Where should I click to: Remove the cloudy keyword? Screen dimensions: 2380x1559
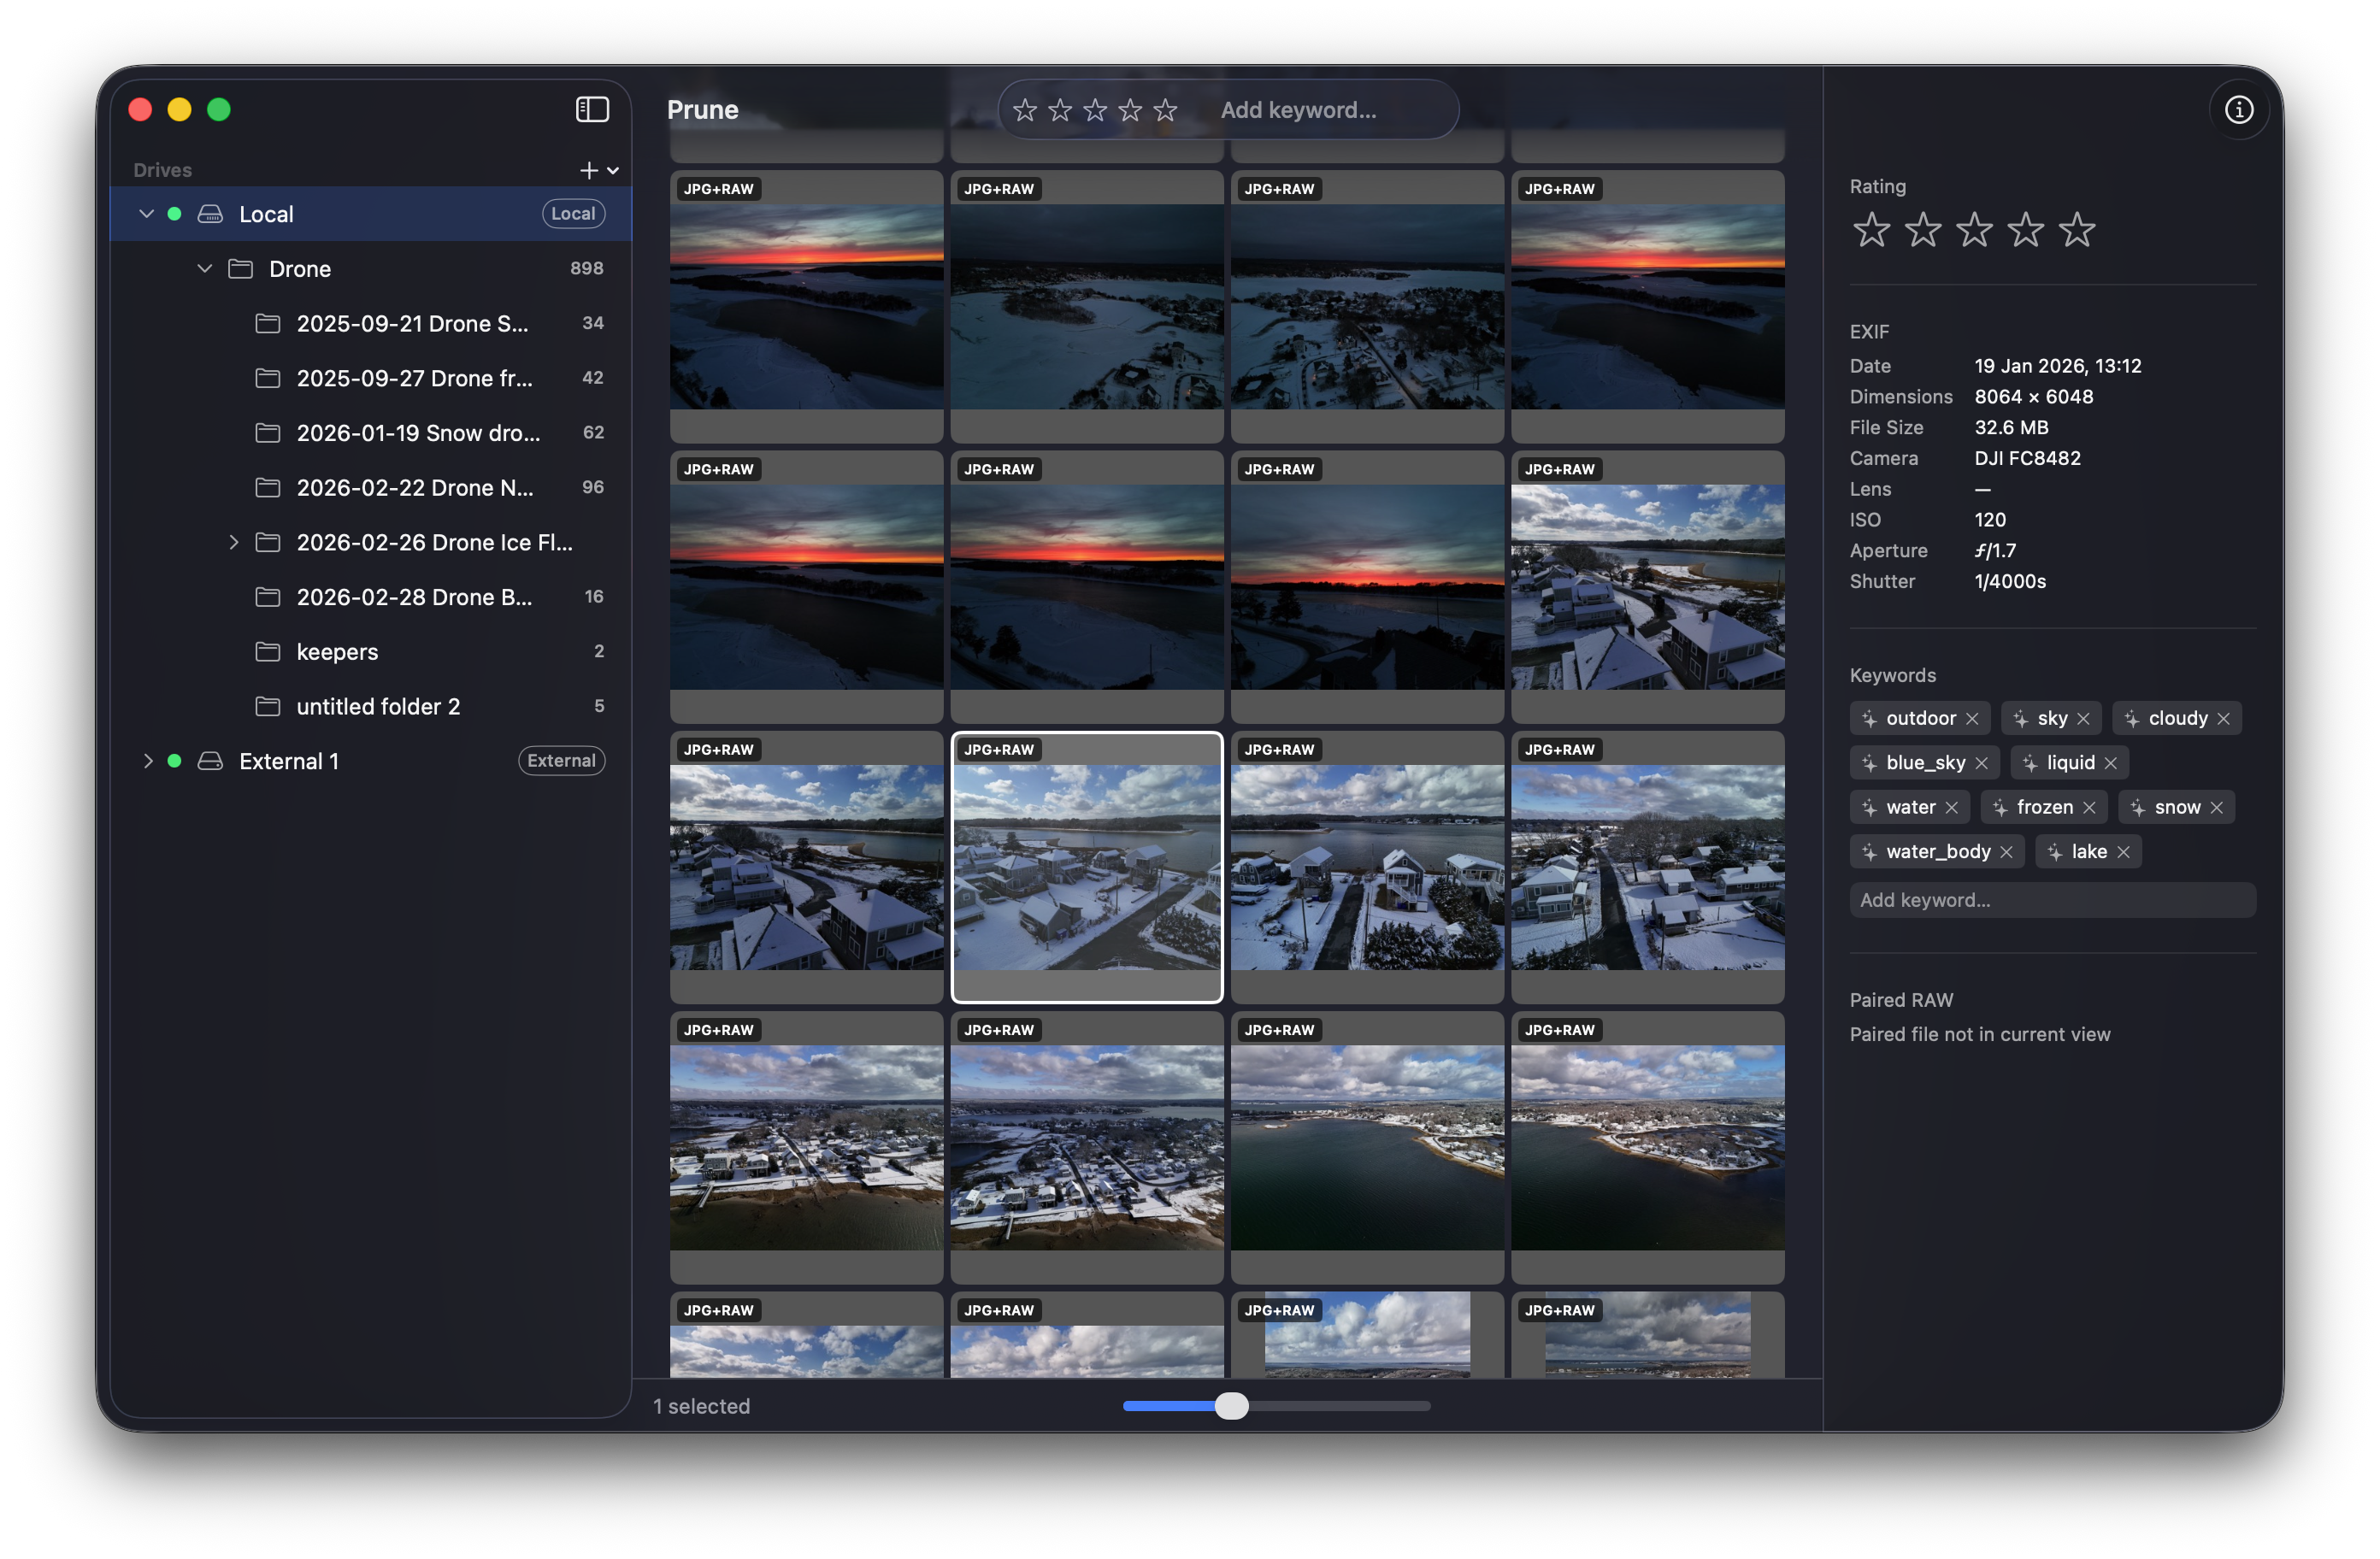[2223, 719]
